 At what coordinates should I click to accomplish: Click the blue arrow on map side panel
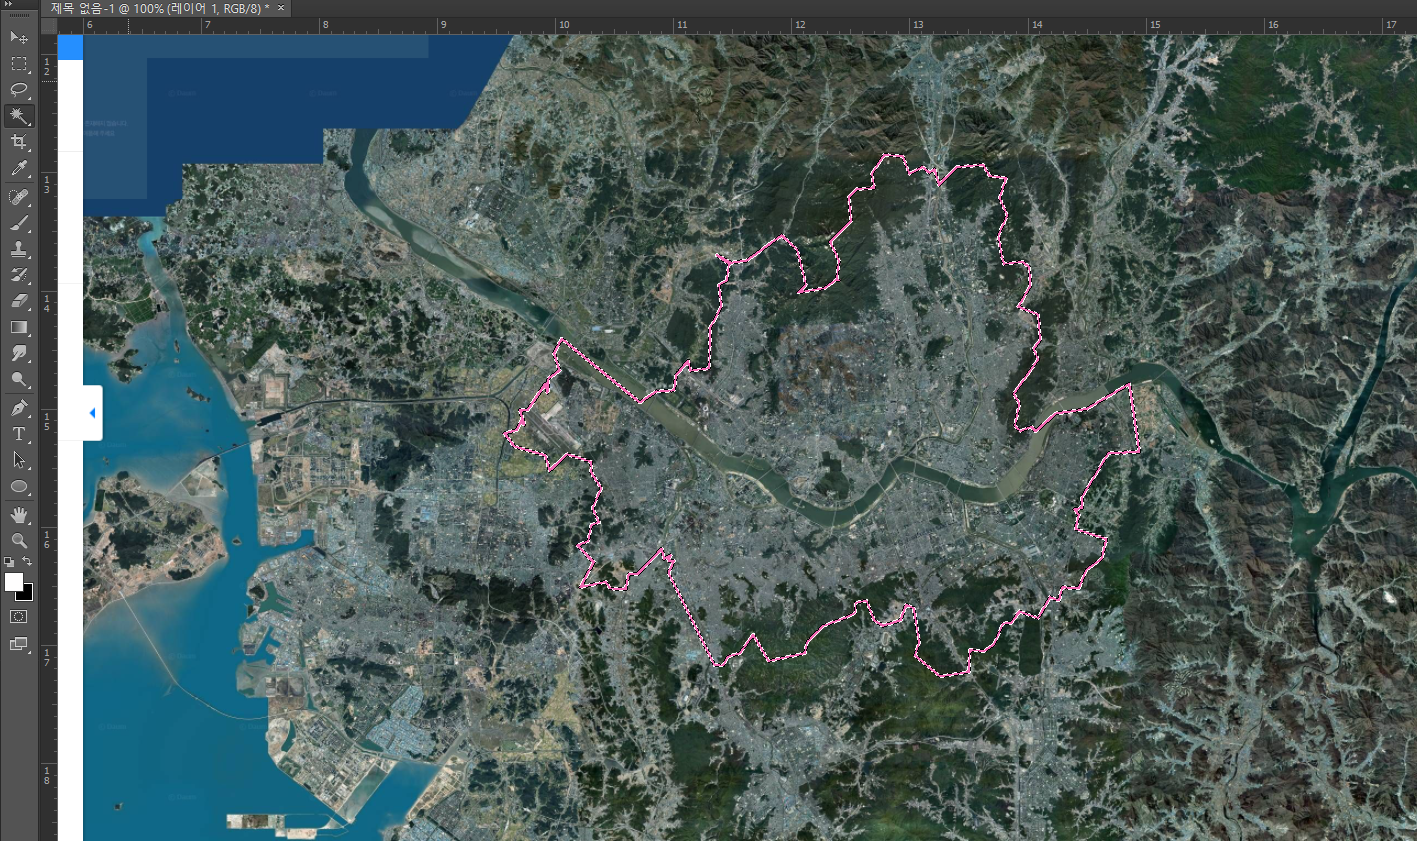[93, 413]
